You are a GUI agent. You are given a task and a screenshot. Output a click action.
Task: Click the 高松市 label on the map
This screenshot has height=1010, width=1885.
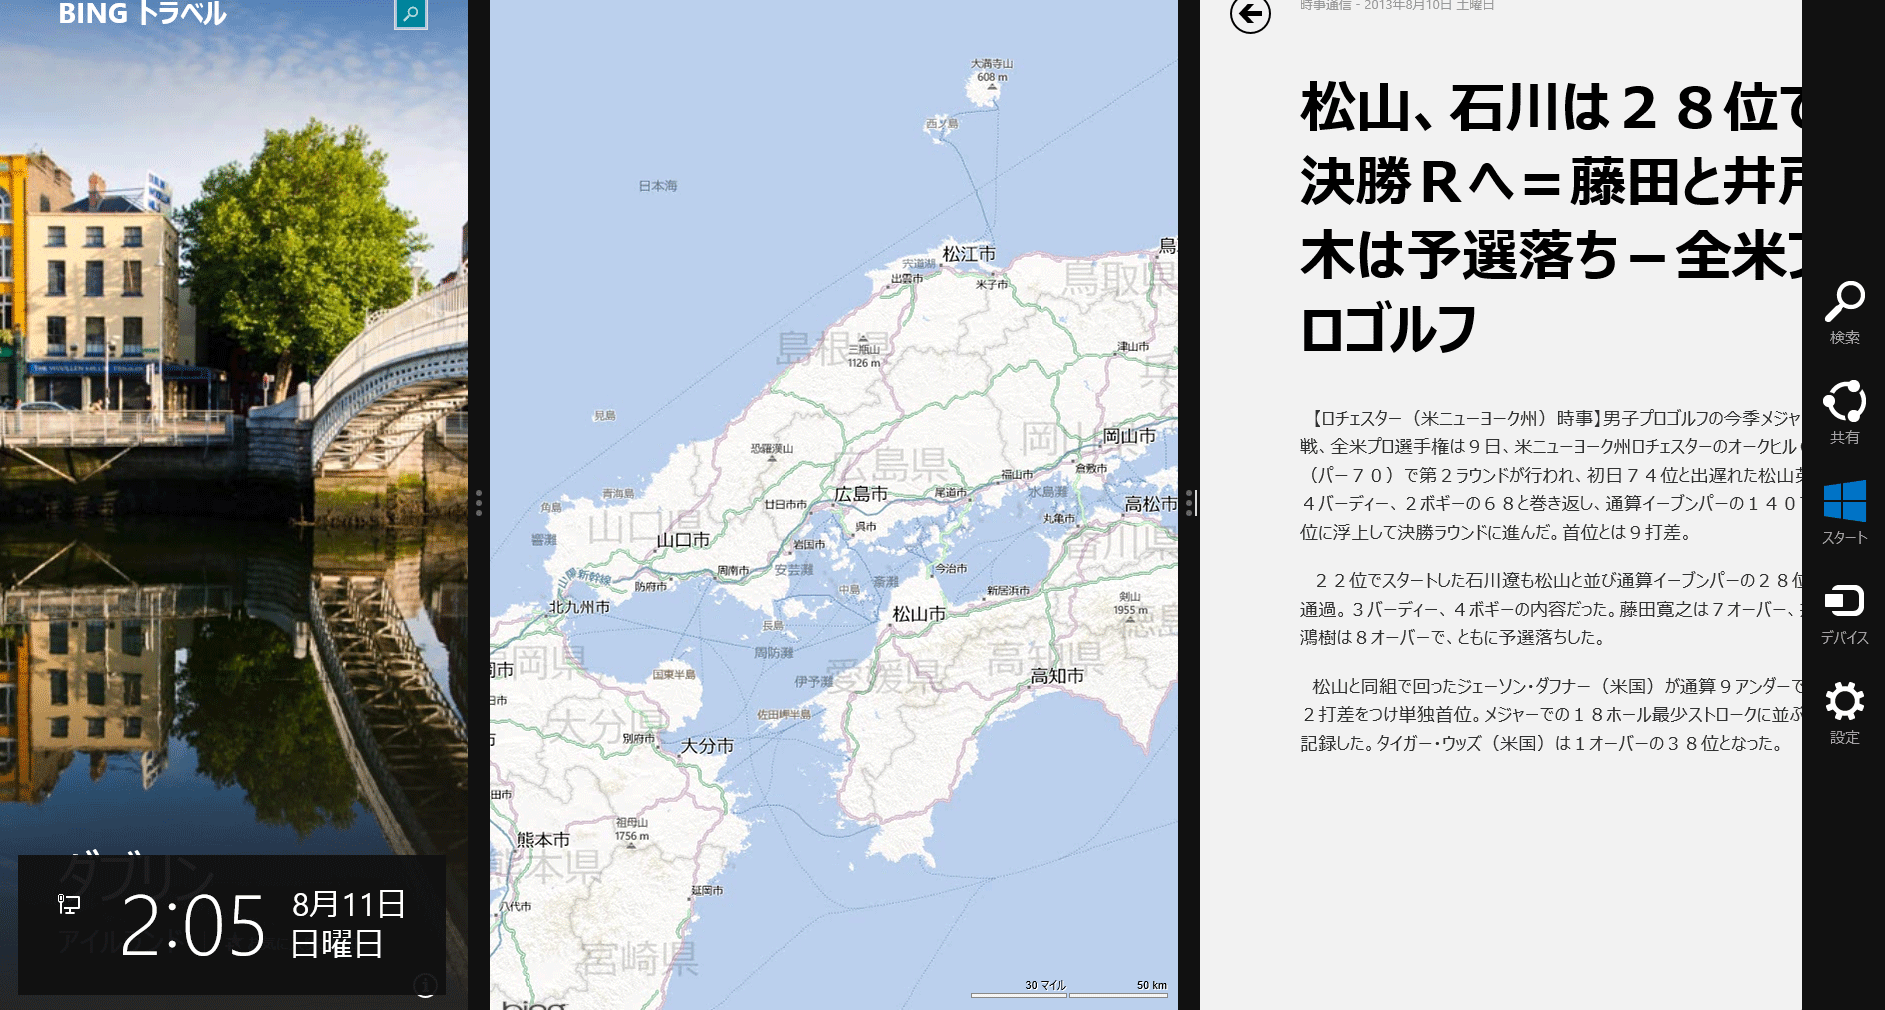1151,504
